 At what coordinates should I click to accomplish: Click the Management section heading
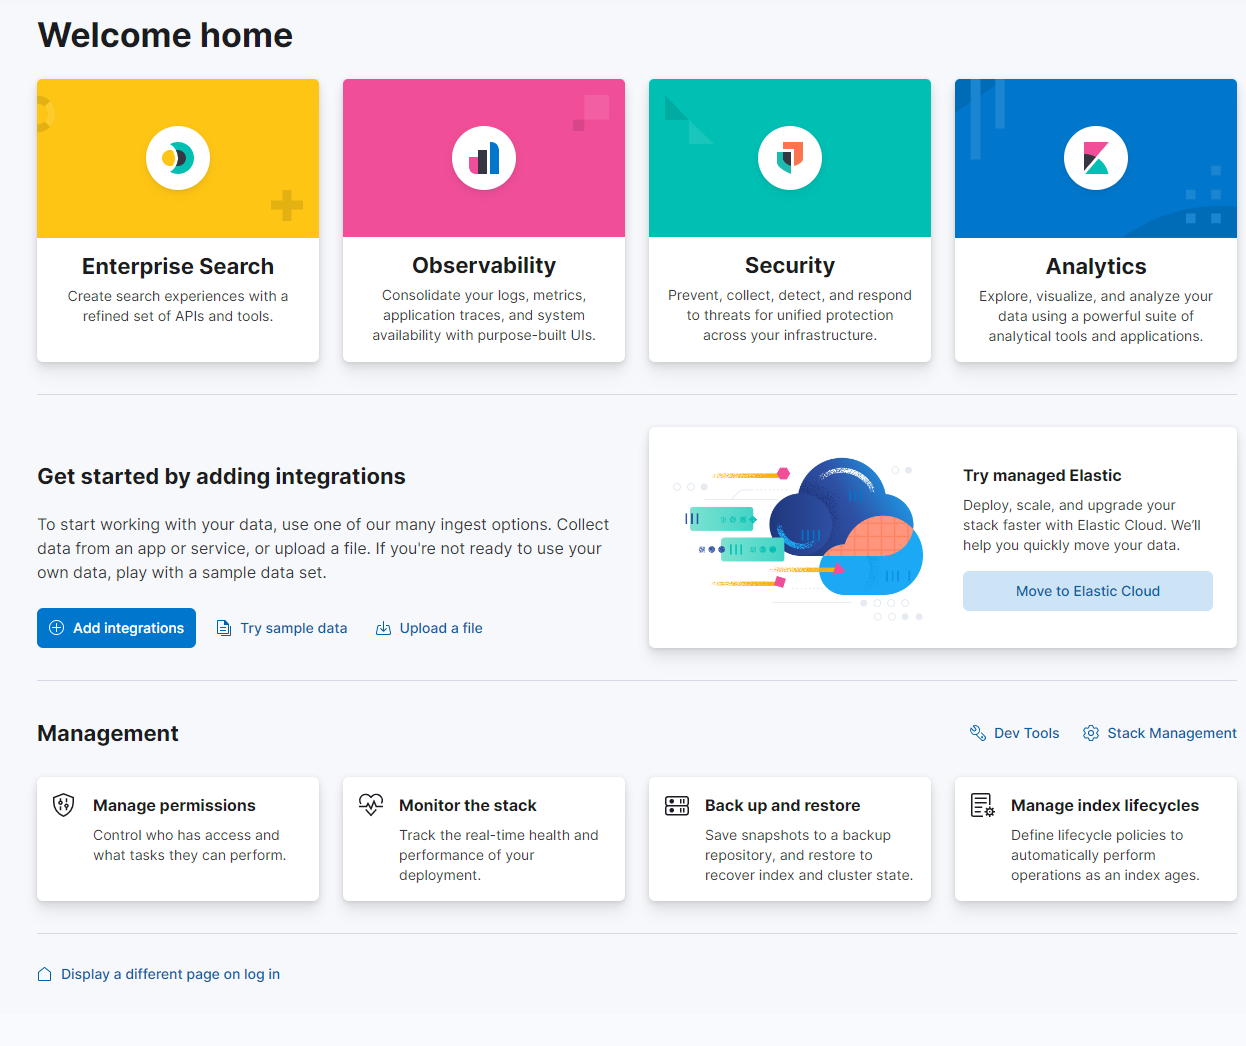click(x=108, y=733)
